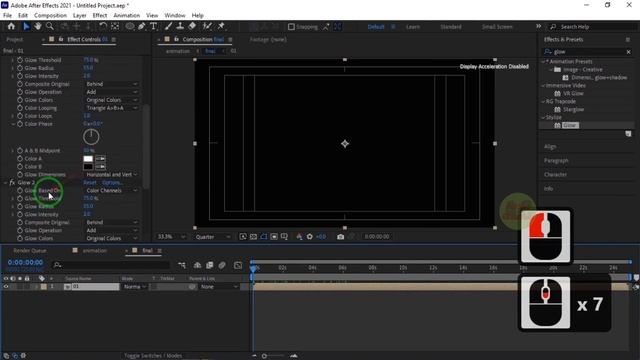Open the Quarter resolution dropdown
This screenshot has width=640, height=360.
tap(213, 237)
